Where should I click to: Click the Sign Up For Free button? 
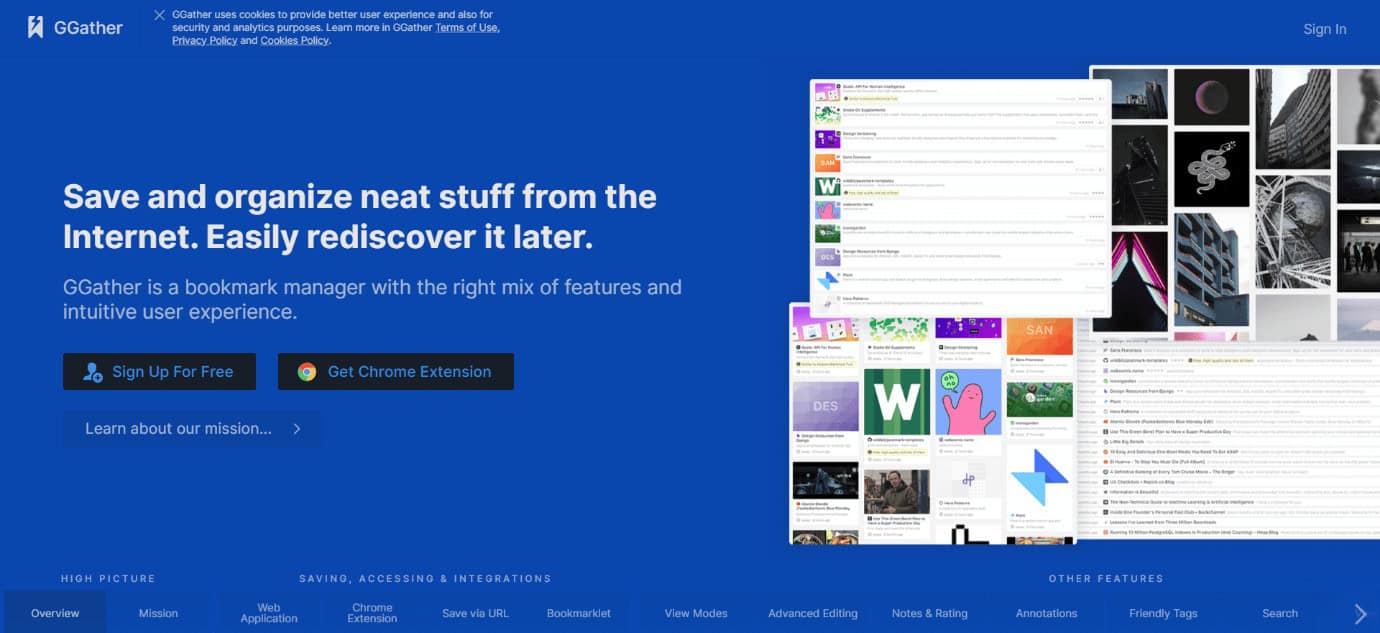point(159,371)
